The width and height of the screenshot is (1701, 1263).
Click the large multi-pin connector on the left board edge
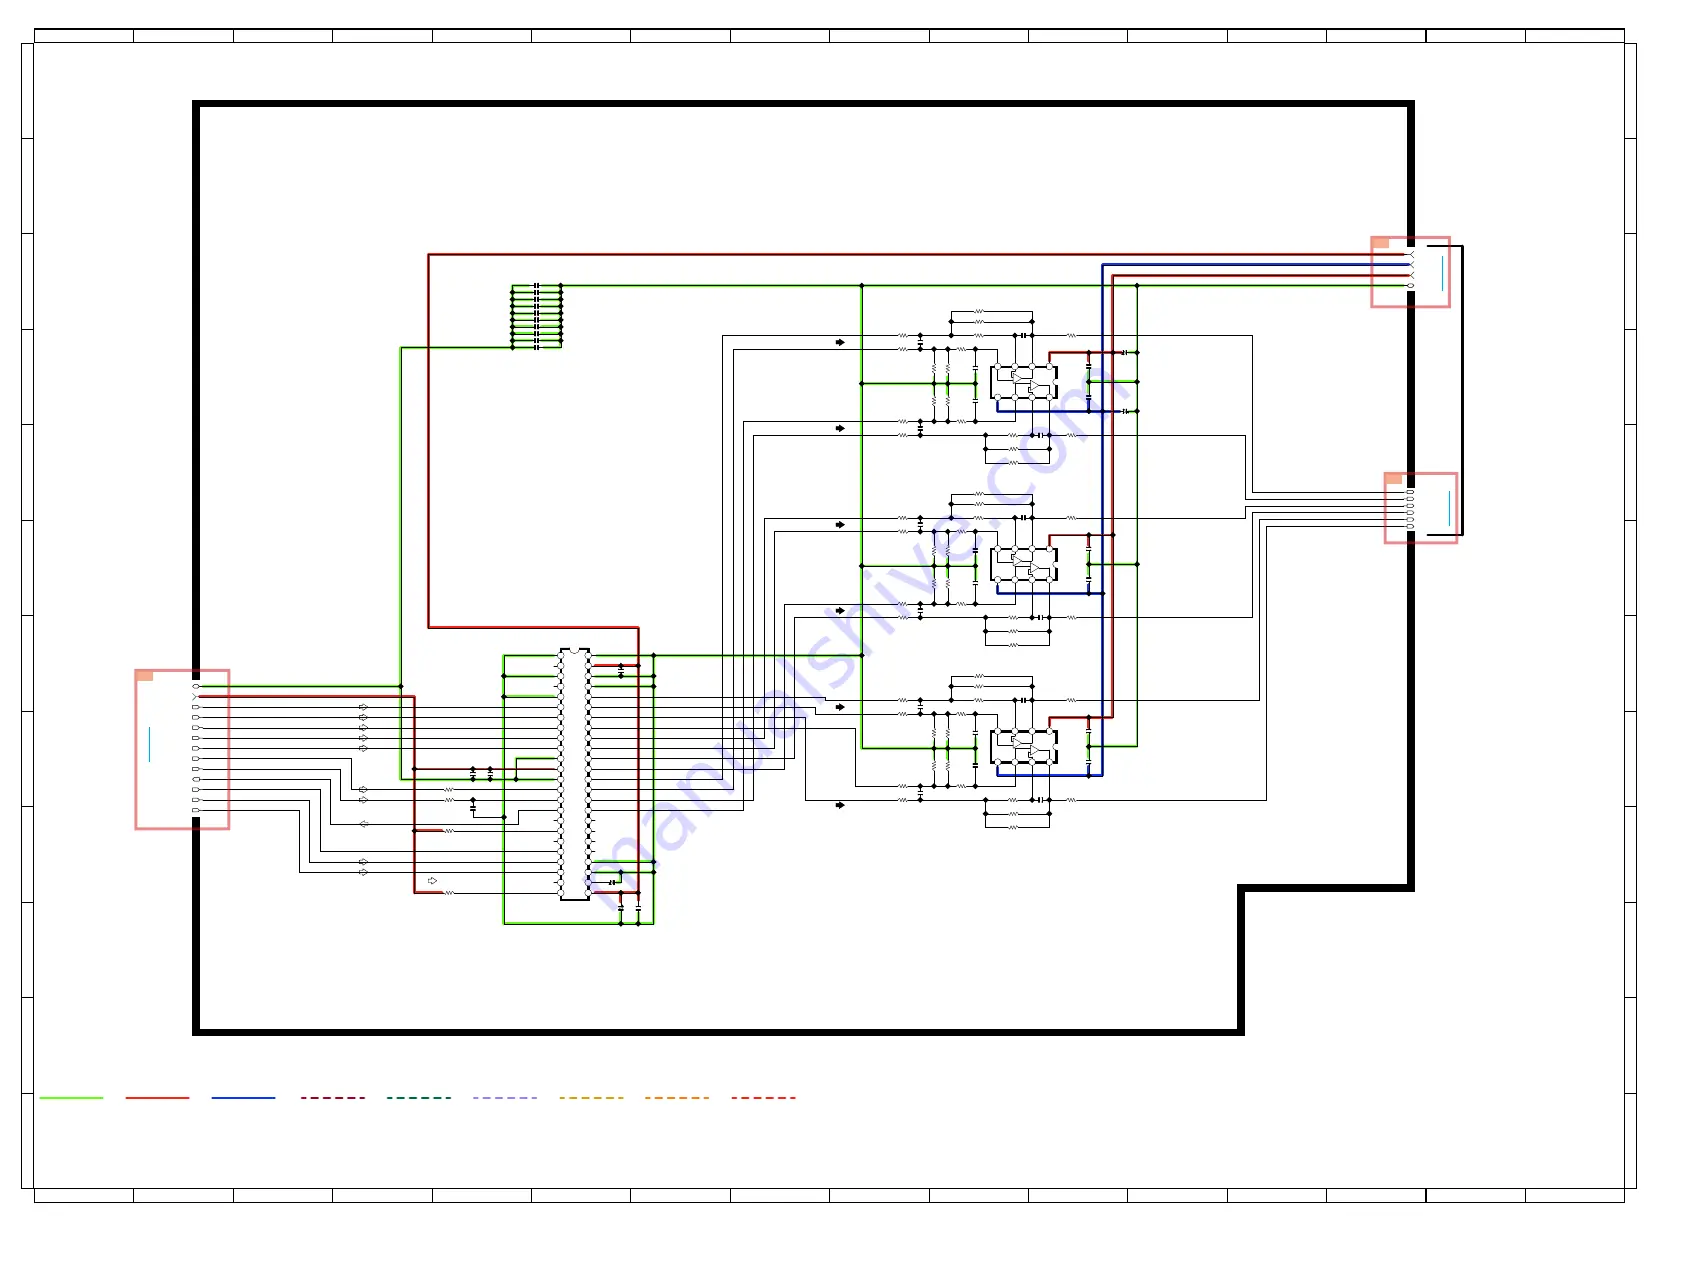tap(182, 749)
